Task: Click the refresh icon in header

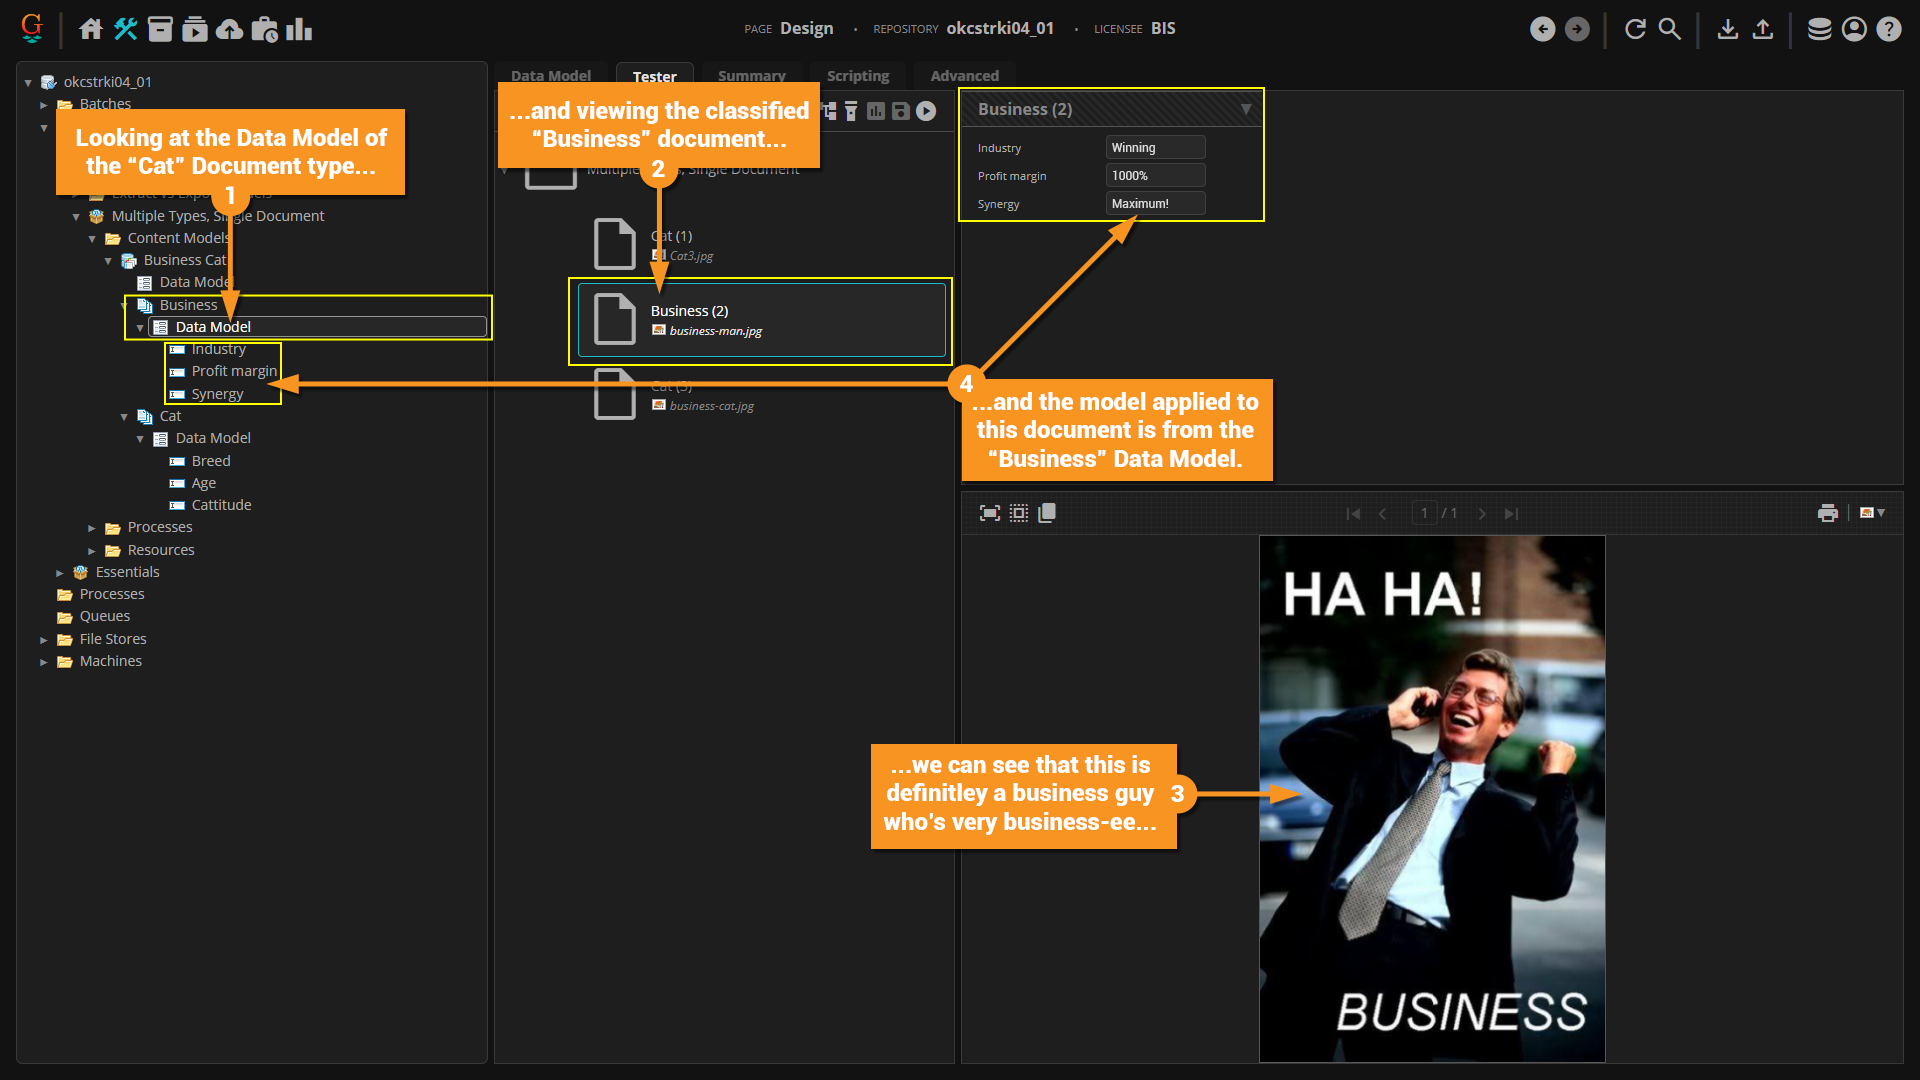Action: tap(1635, 29)
